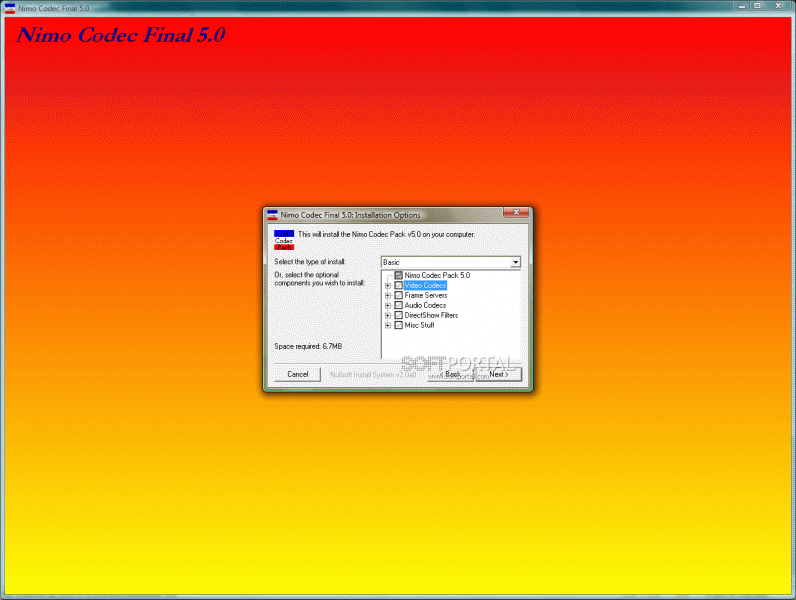Toggle the Misc Stuff checkbox
796x600 pixels.
[x=399, y=325]
